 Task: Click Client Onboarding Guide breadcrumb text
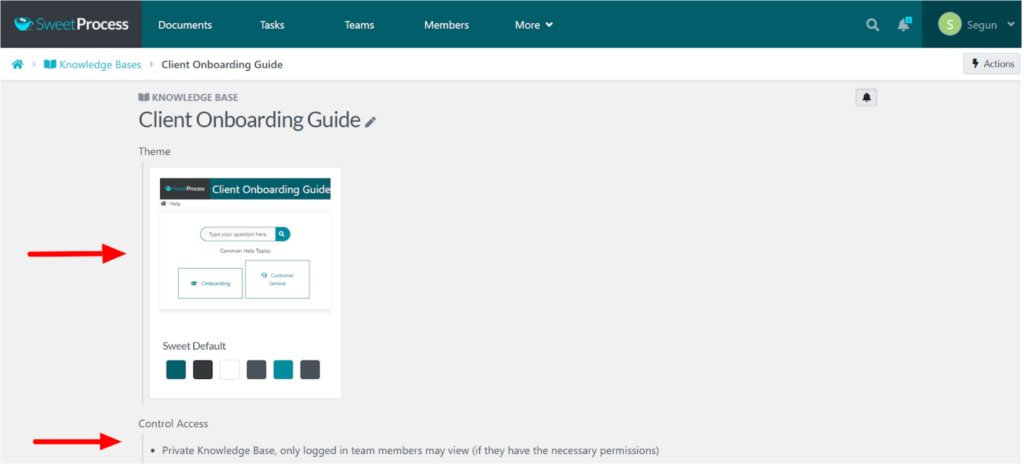tap(222, 64)
